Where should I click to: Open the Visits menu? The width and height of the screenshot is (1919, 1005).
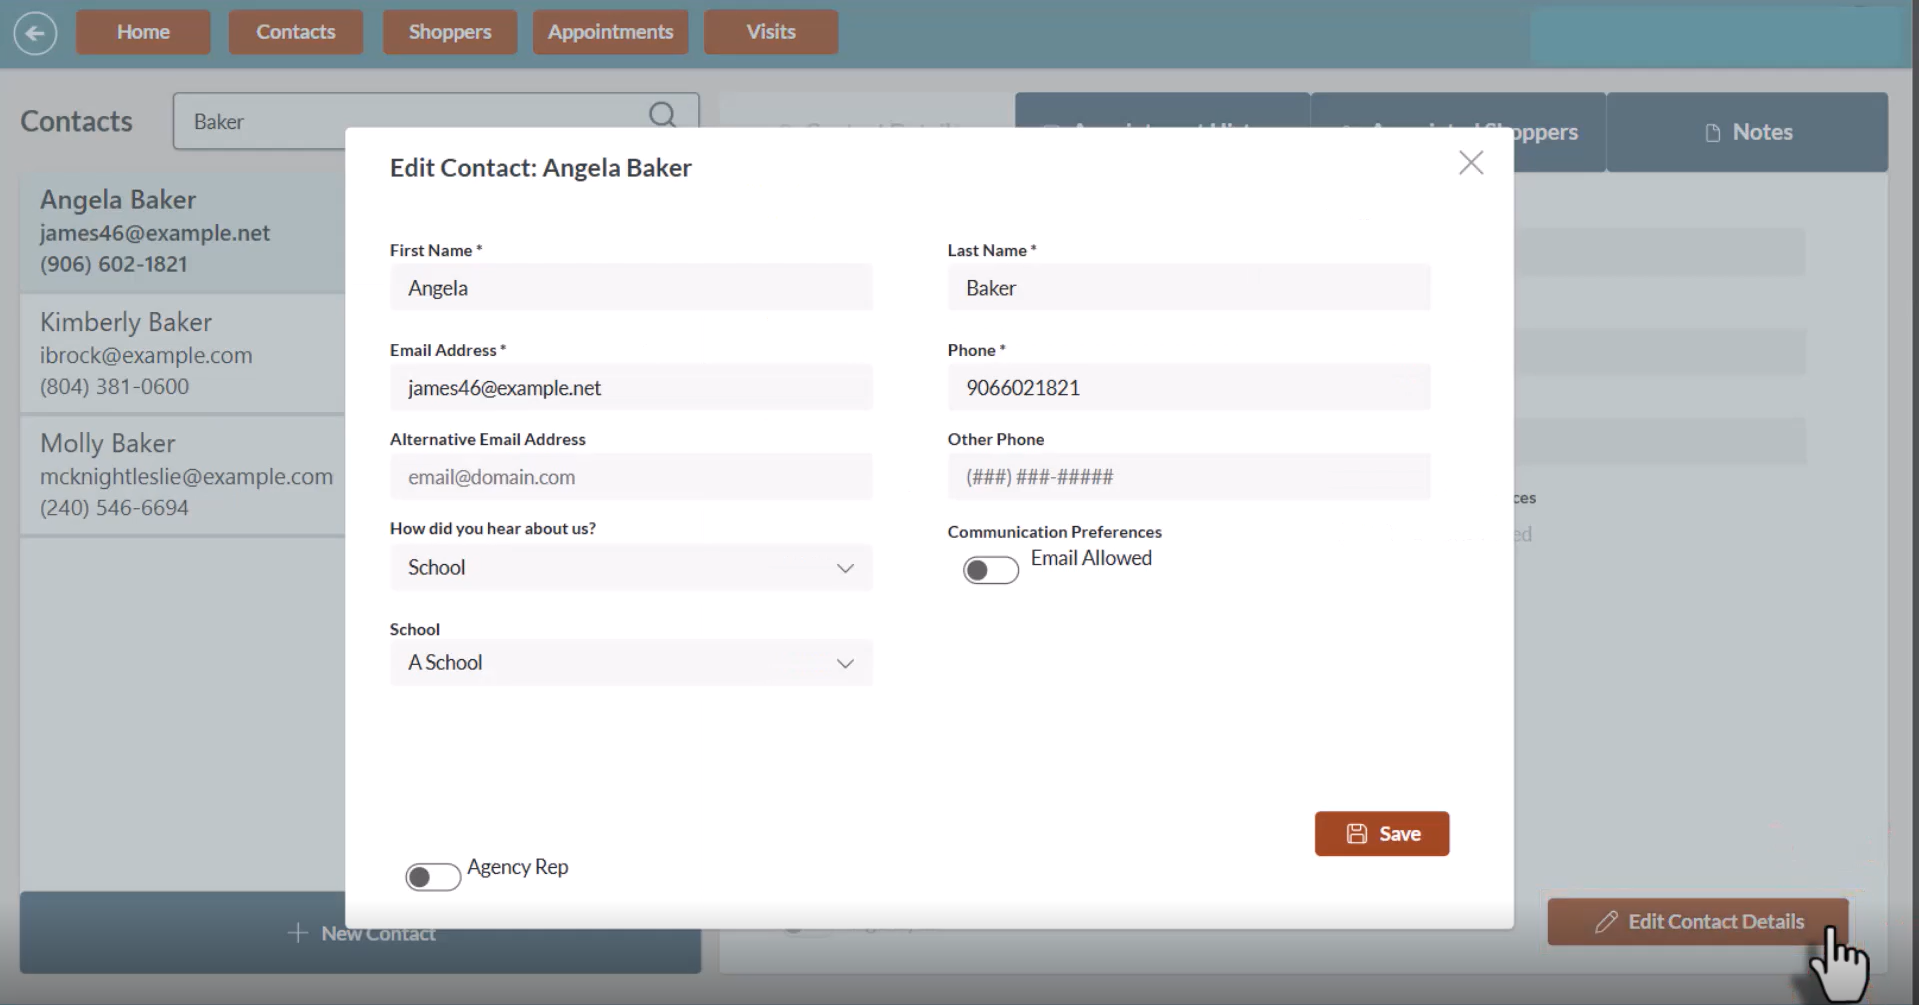771,32
